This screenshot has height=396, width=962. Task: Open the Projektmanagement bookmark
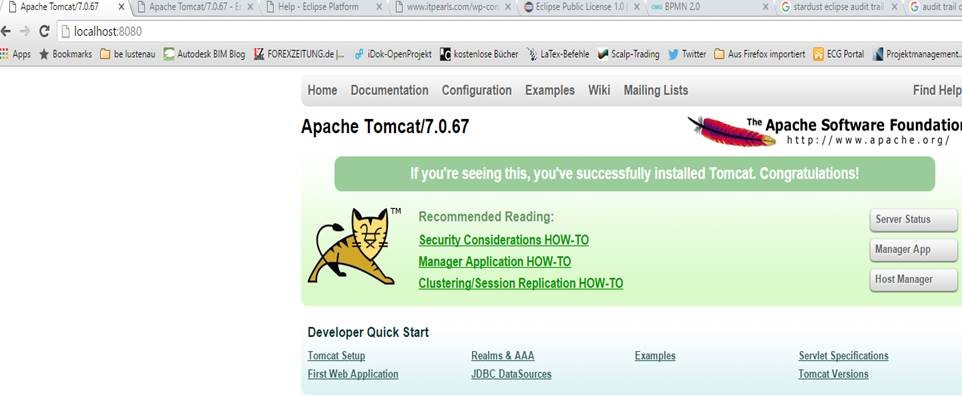(x=917, y=54)
